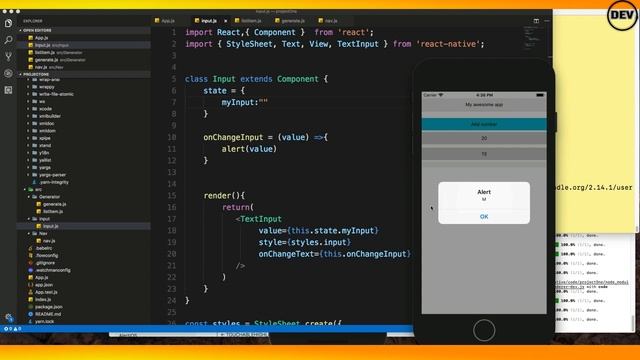The width and height of the screenshot is (640, 360).
Task: Open the Manage gear icon at bottom
Action: click(9, 317)
